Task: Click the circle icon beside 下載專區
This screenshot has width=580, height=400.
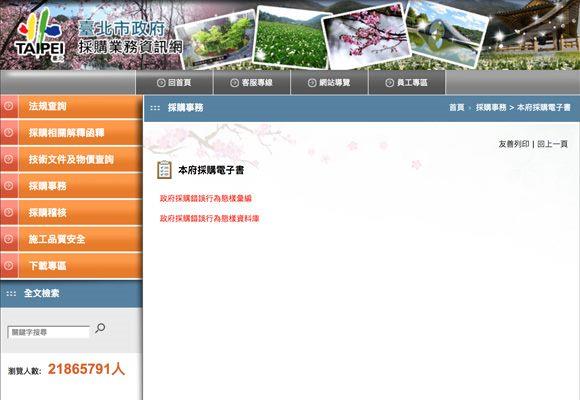Action: pyautogui.click(x=9, y=266)
